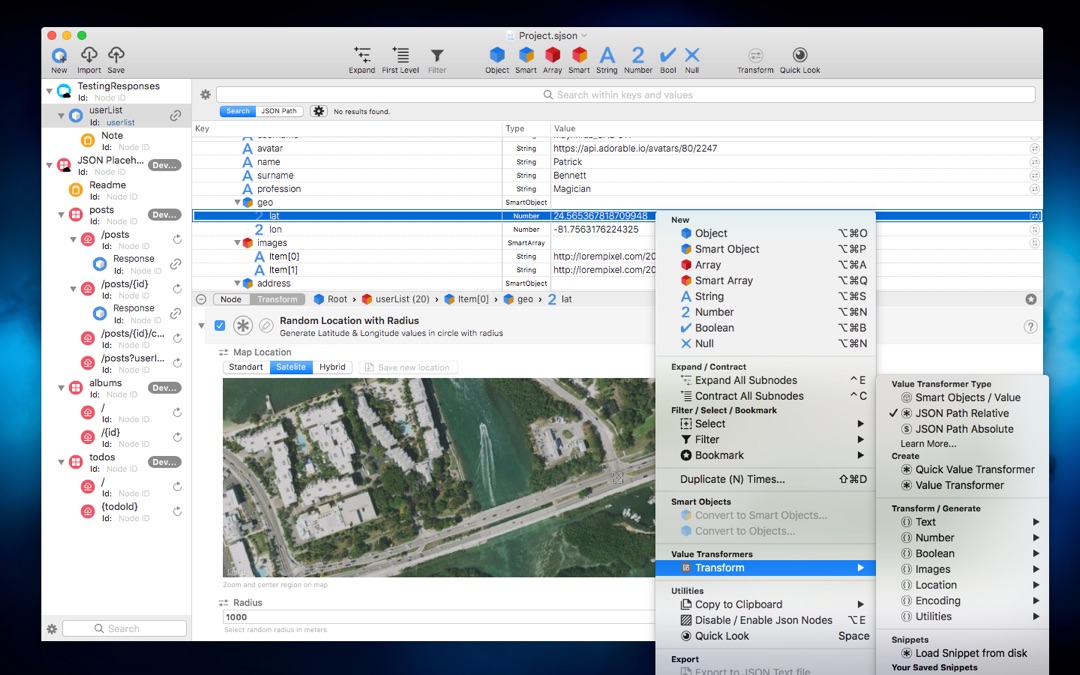Collapse the Random Location transformer section
The height and width of the screenshot is (675, 1080).
click(x=201, y=325)
